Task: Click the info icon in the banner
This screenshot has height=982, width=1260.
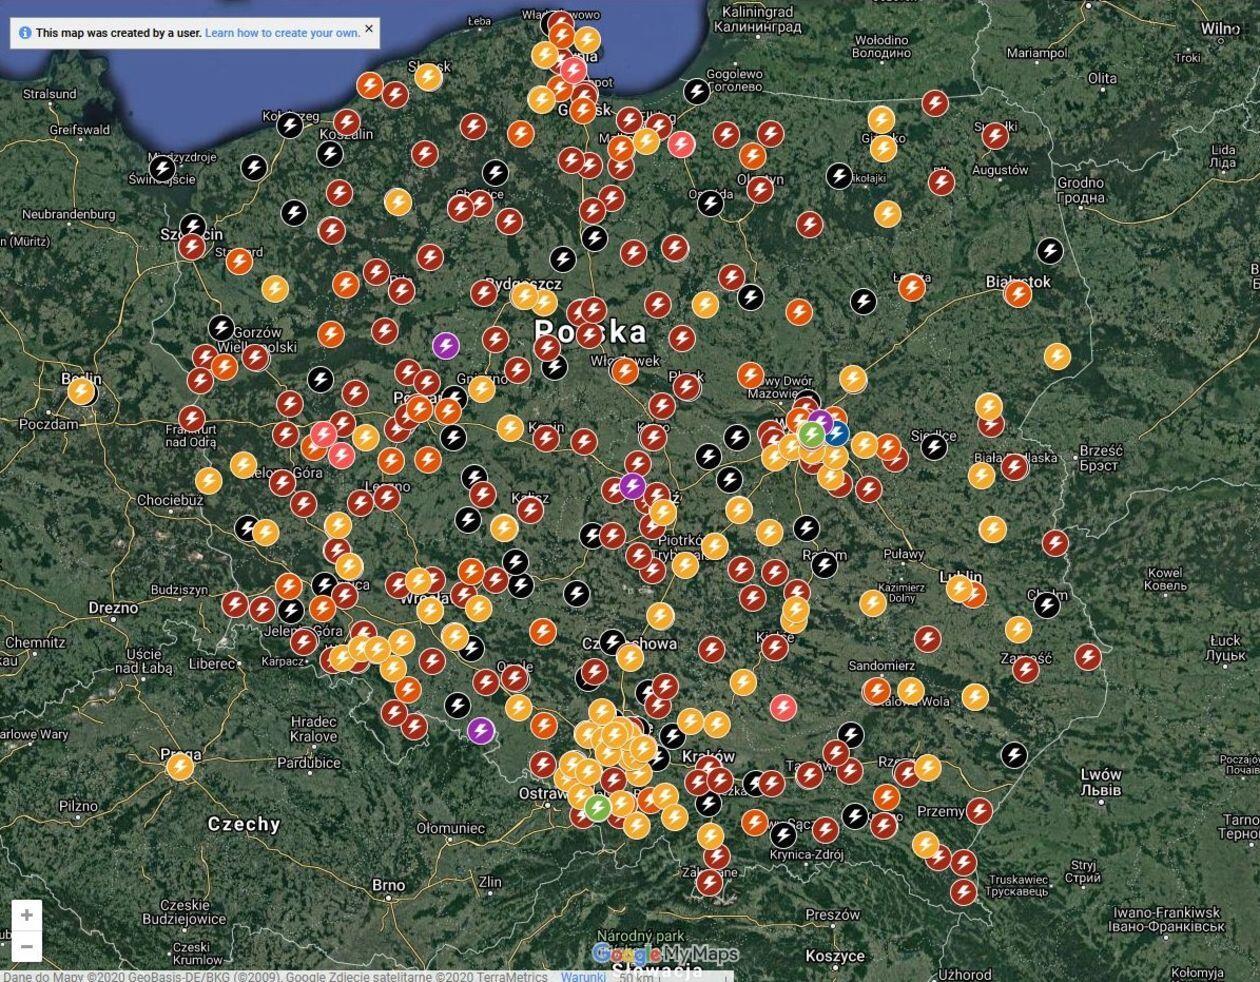Action: click(25, 33)
